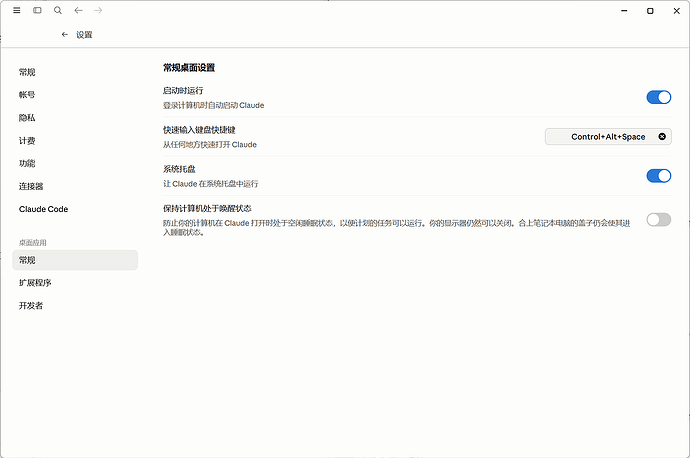The width and height of the screenshot is (690, 458).
Task: Minimize the Claude window
Action: point(624,11)
